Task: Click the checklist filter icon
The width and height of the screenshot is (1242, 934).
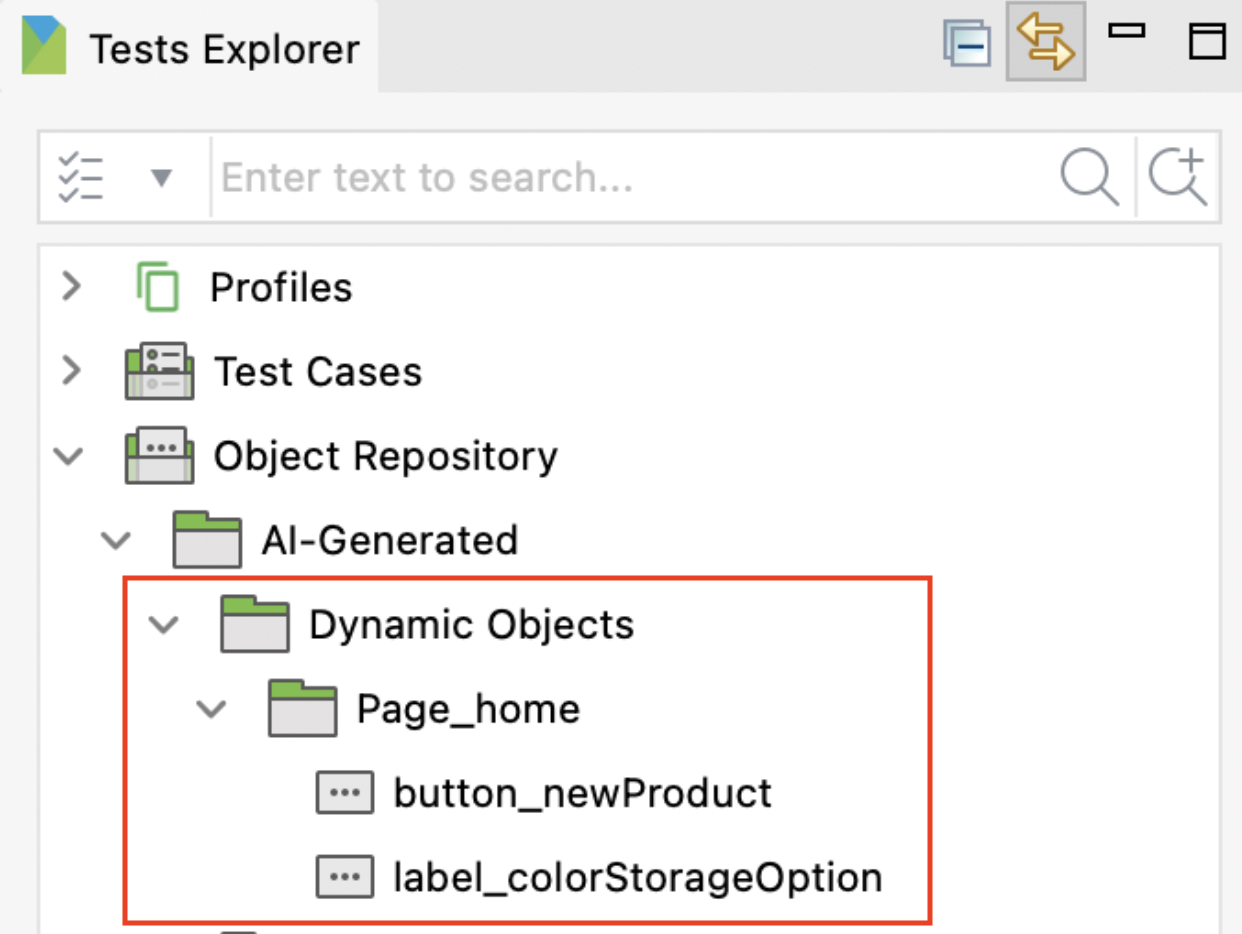Action: (82, 176)
